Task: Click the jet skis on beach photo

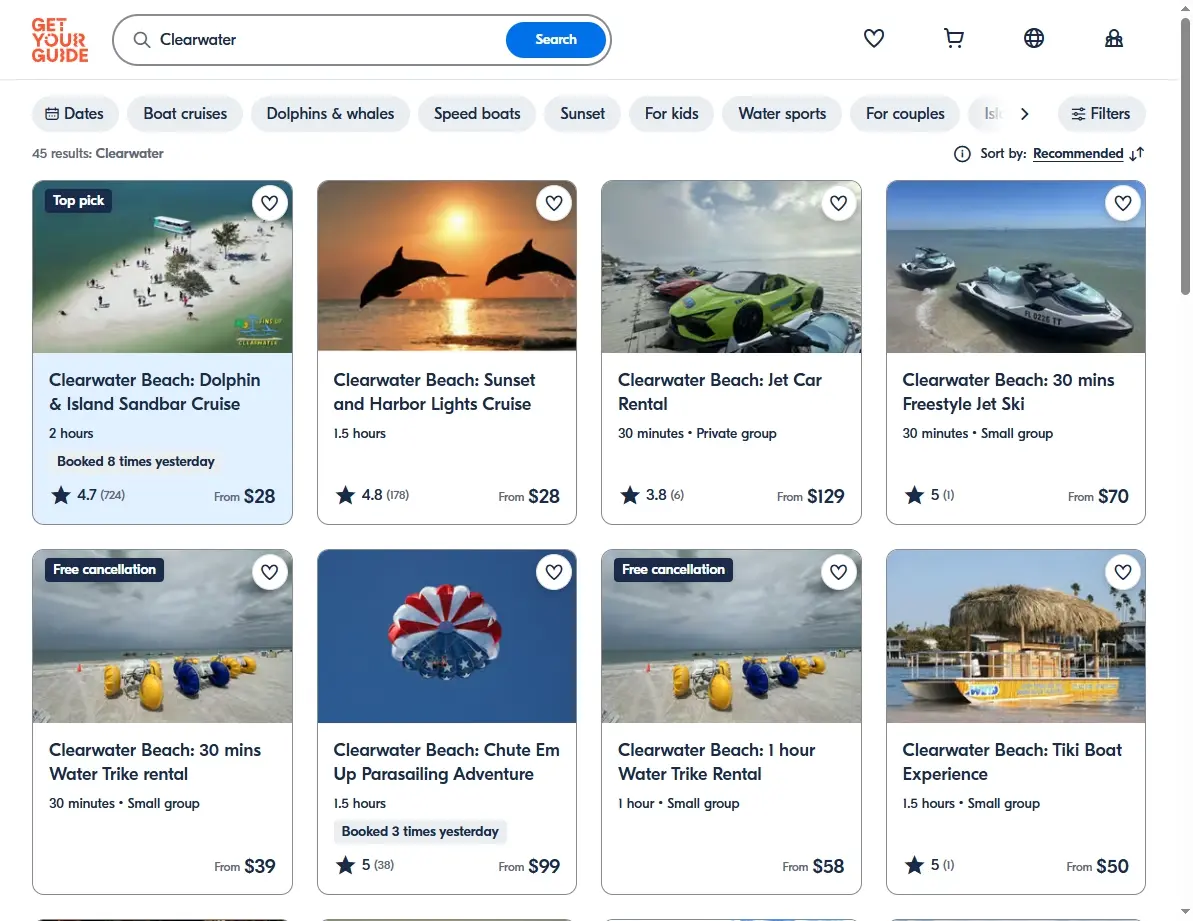Action: (x=1016, y=267)
